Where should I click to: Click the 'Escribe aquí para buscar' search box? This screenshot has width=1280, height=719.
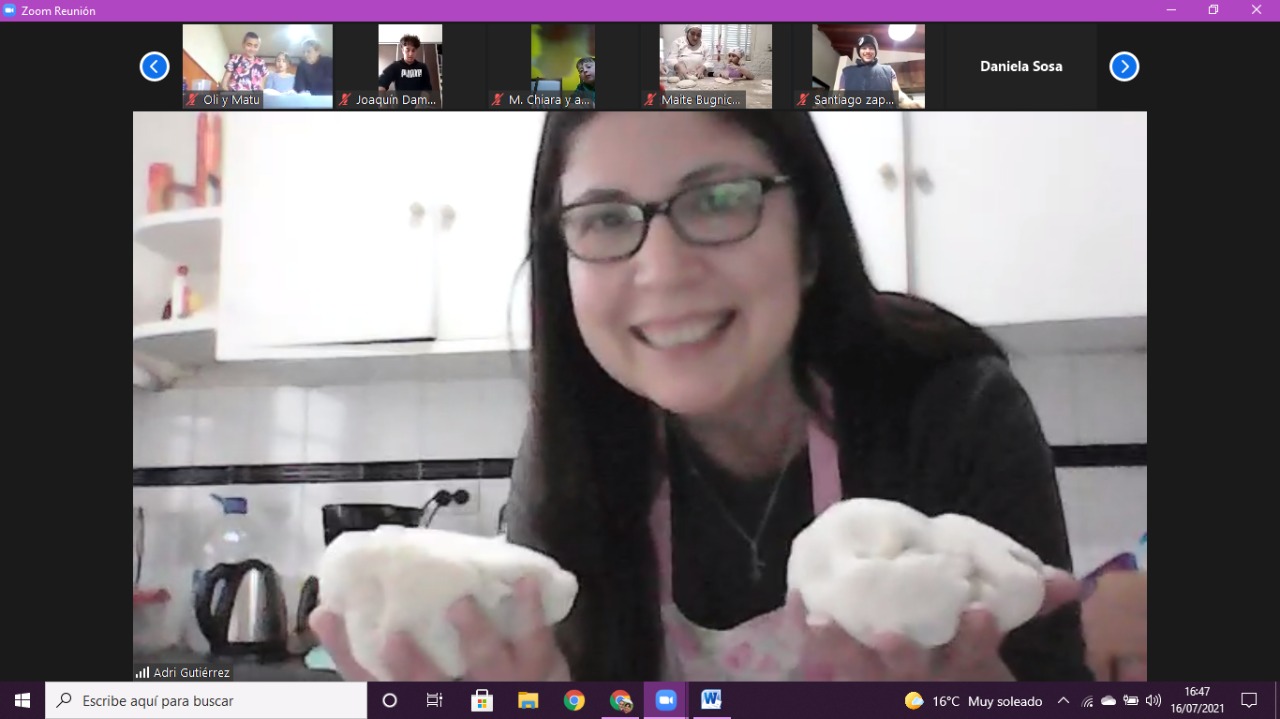pos(206,700)
